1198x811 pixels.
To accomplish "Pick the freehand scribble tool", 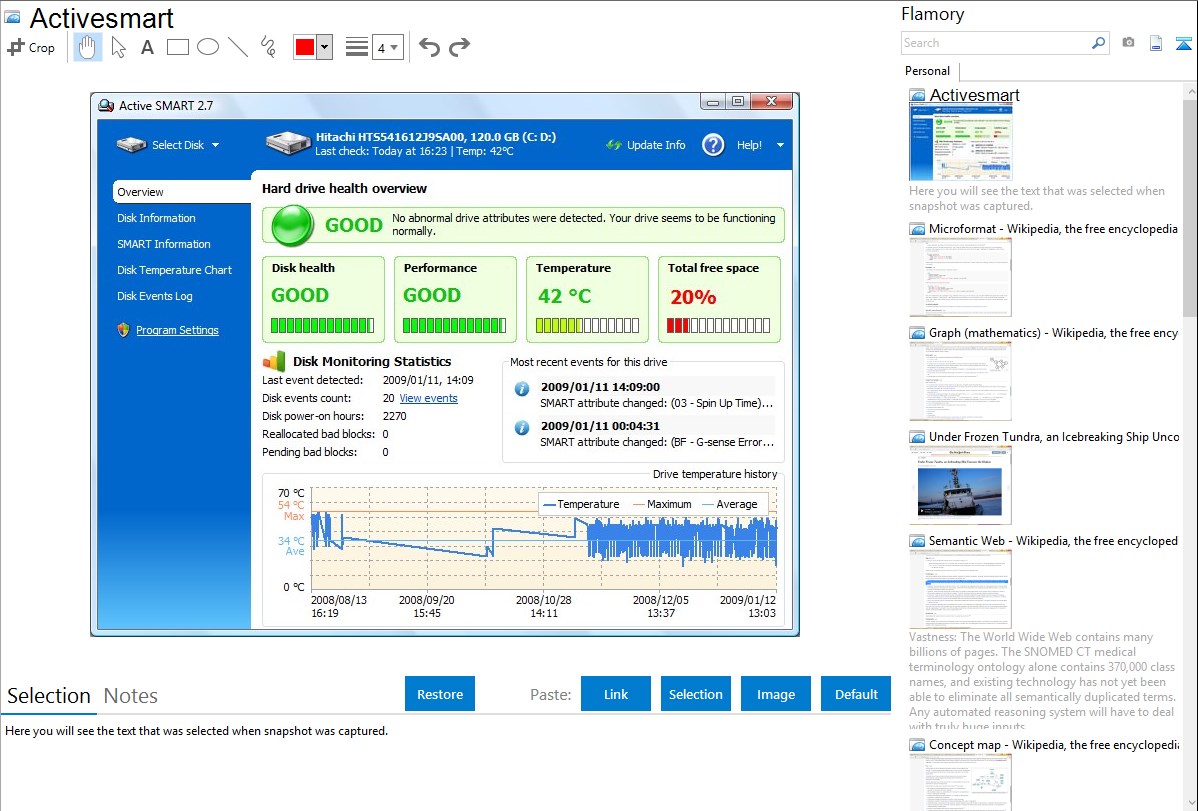I will (267, 47).
